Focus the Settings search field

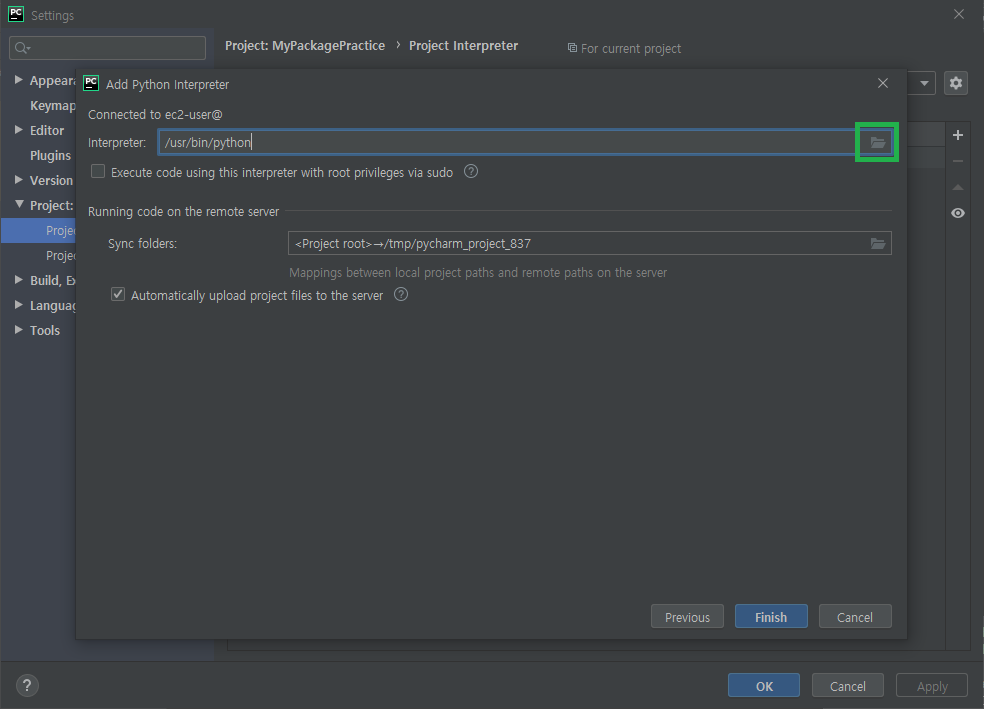(x=107, y=48)
